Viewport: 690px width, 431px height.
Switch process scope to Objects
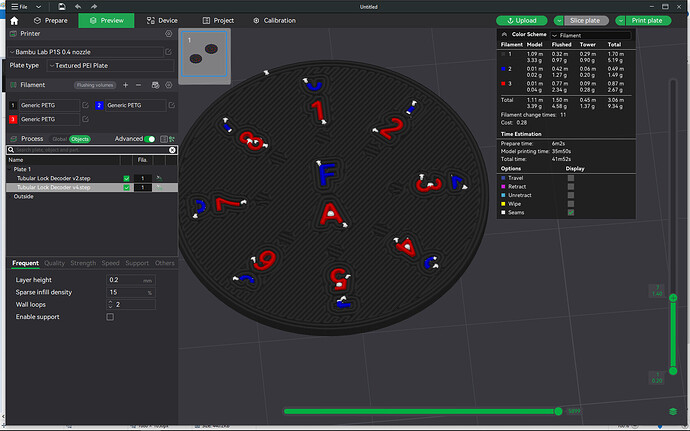[x=80, y=139]
